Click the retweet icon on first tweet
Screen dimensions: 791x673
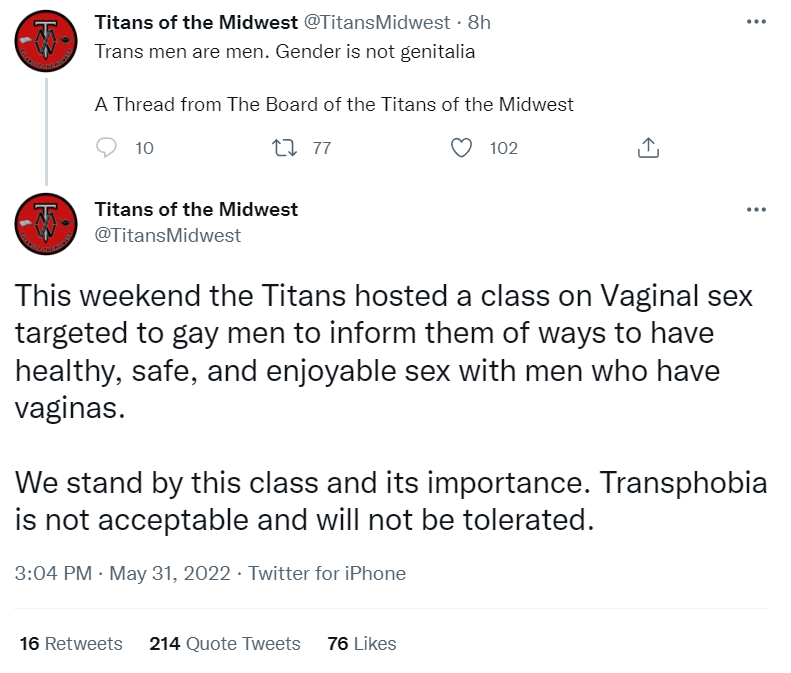(284, 148)
